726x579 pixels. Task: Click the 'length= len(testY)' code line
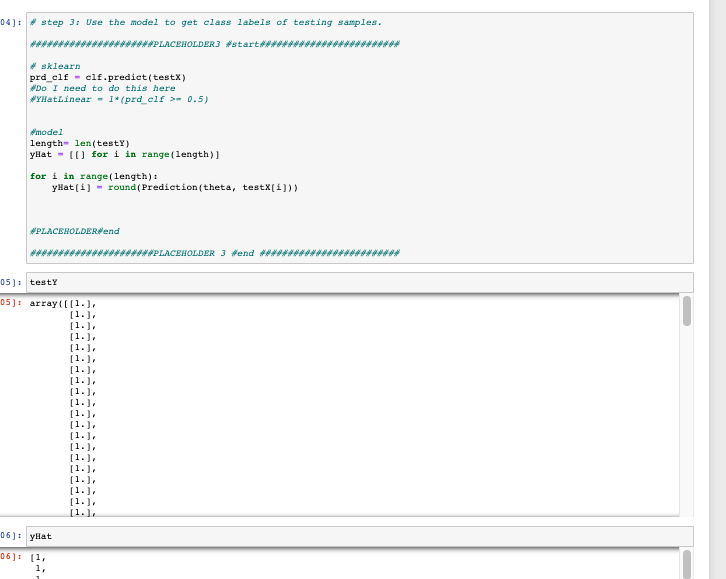(80, 143)
